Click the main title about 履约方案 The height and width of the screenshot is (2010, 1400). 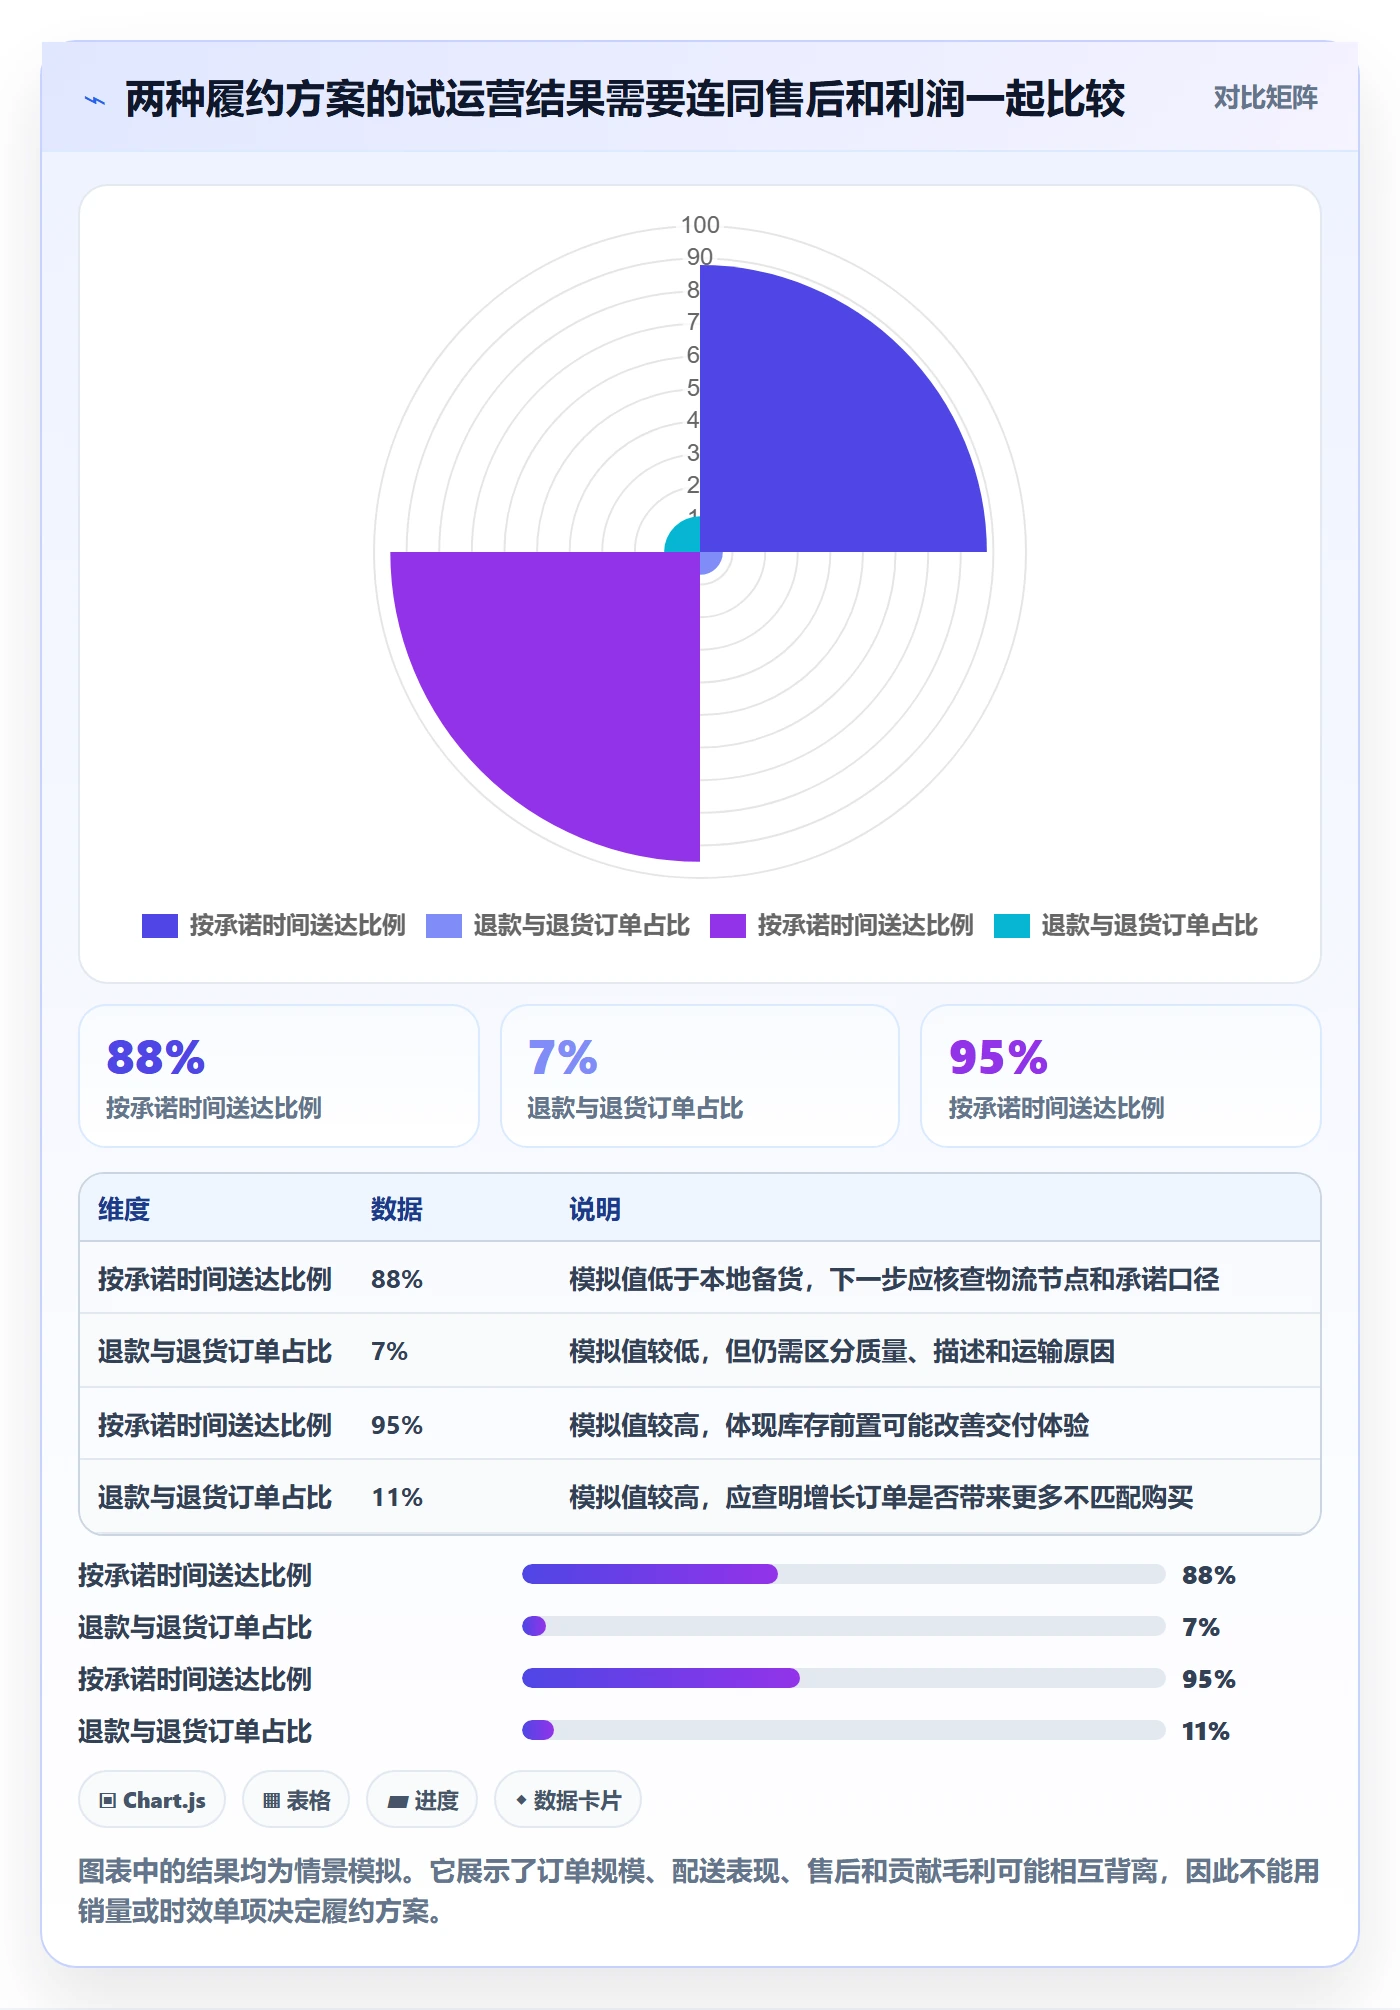[x=625, y=100]
